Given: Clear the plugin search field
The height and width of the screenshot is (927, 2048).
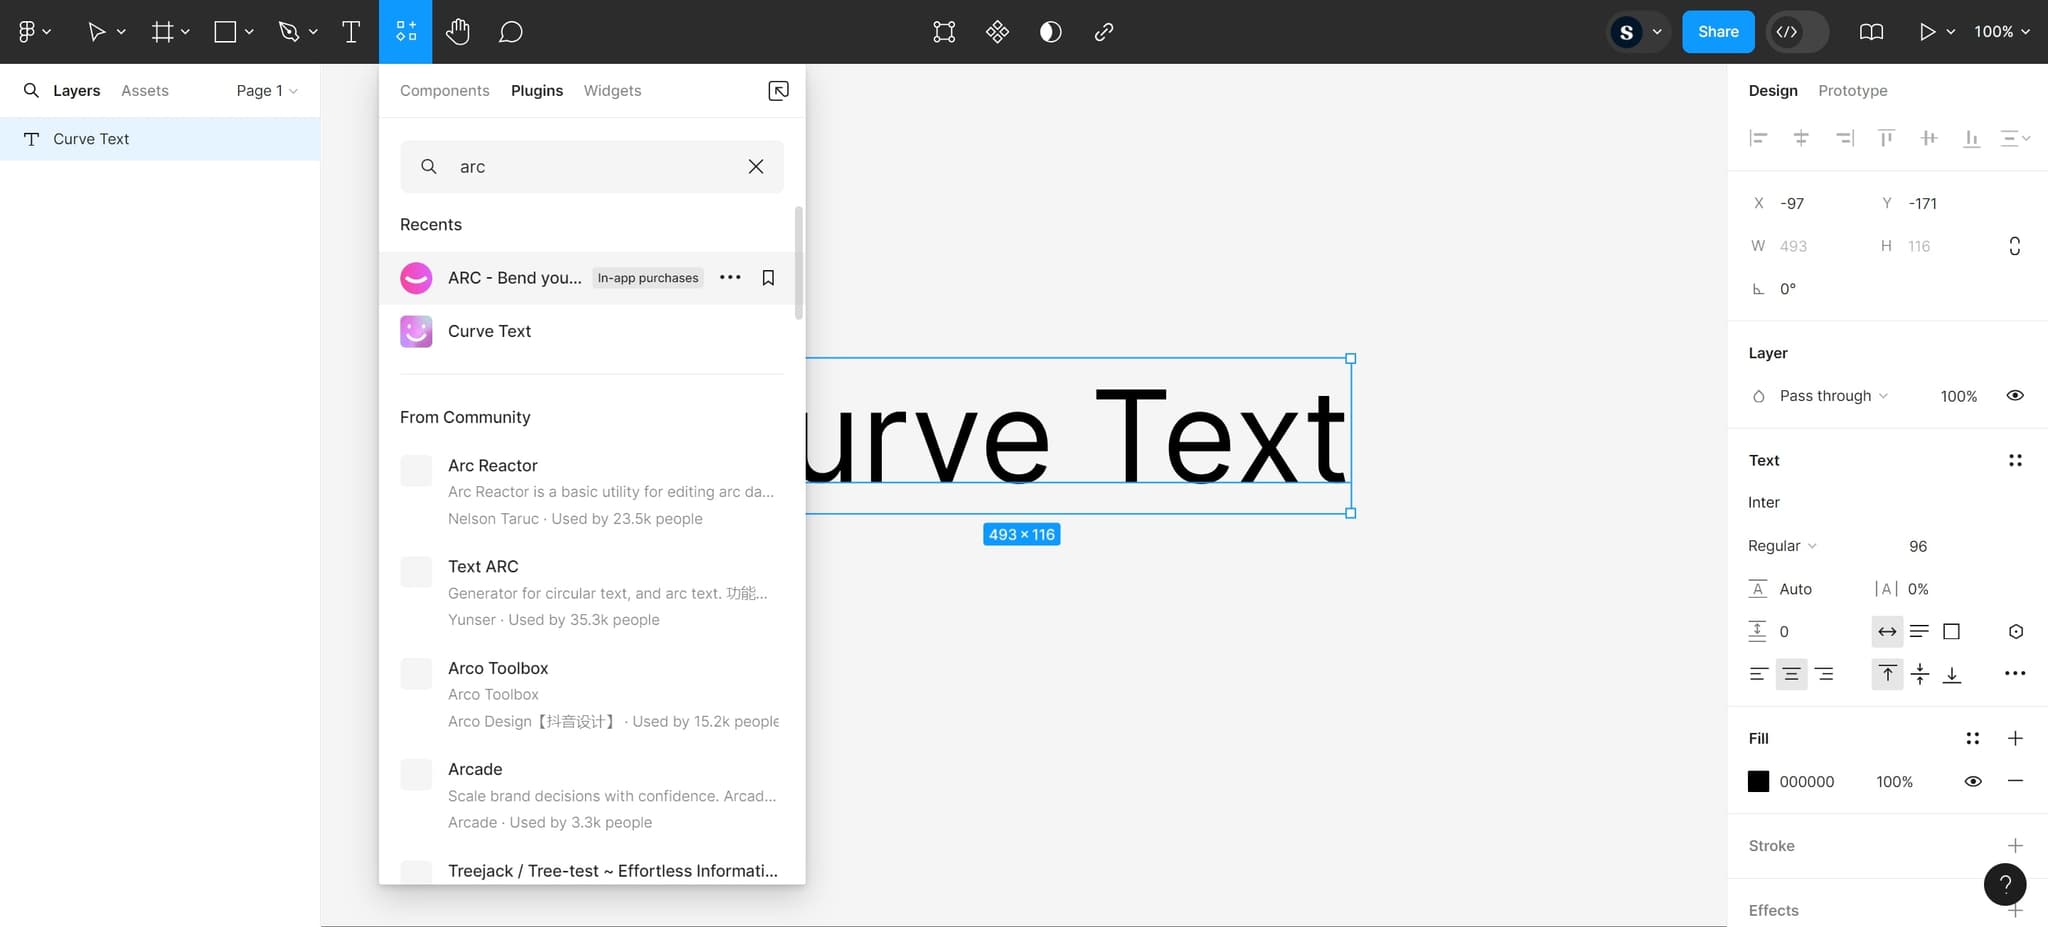Looking at the screenshot, I should pyautogui.click(x=755, y=166).
